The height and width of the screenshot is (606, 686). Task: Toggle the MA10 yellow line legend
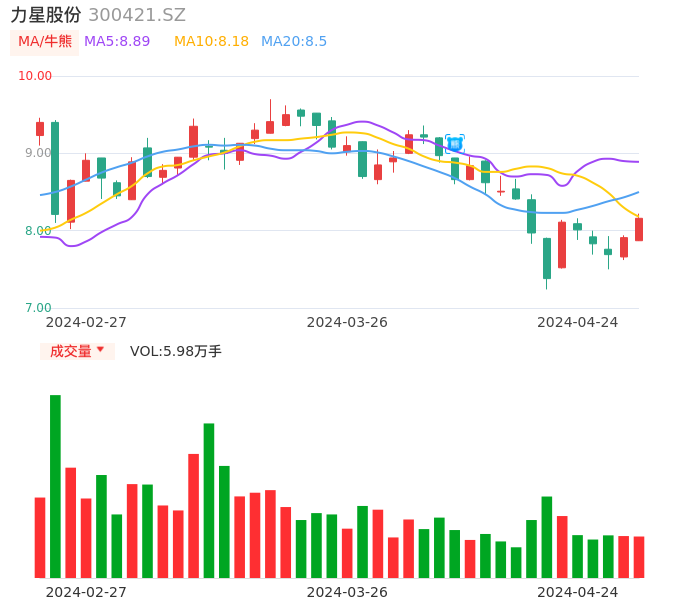click(211, 42)
